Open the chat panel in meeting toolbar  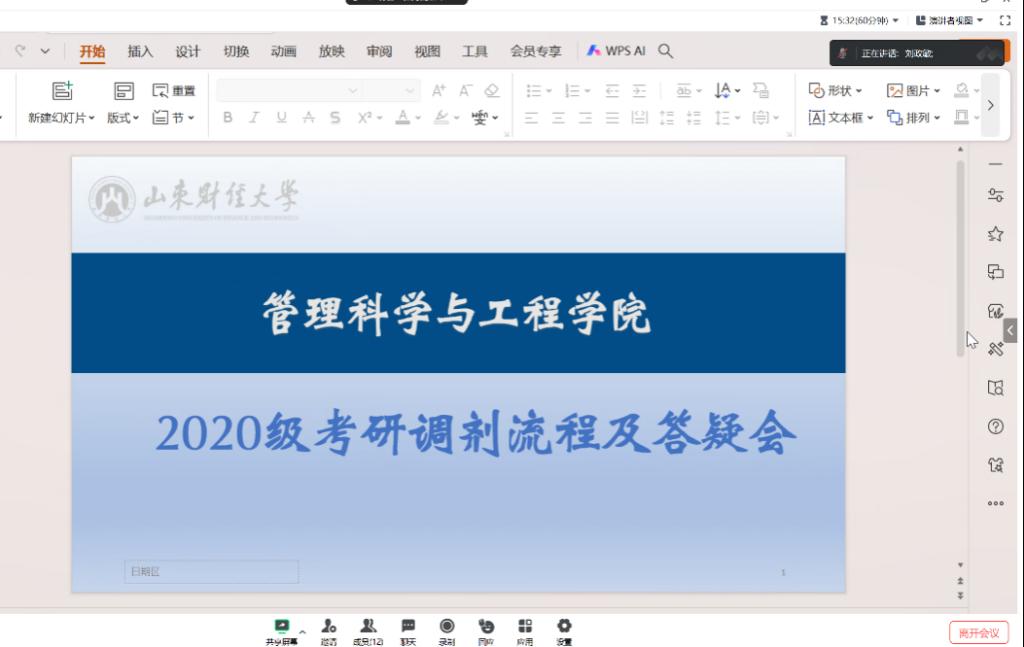408,630
